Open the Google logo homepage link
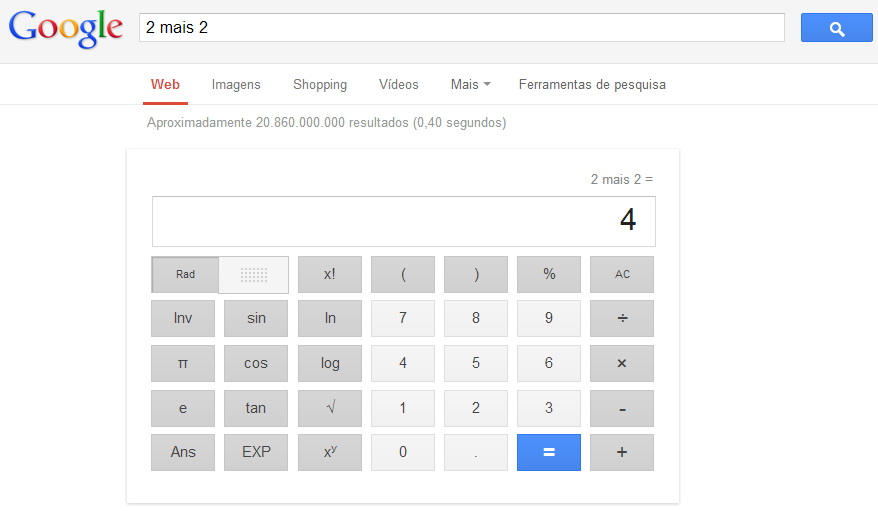The height and width of the screenshot is (511, 878). [x=66, y=29]
